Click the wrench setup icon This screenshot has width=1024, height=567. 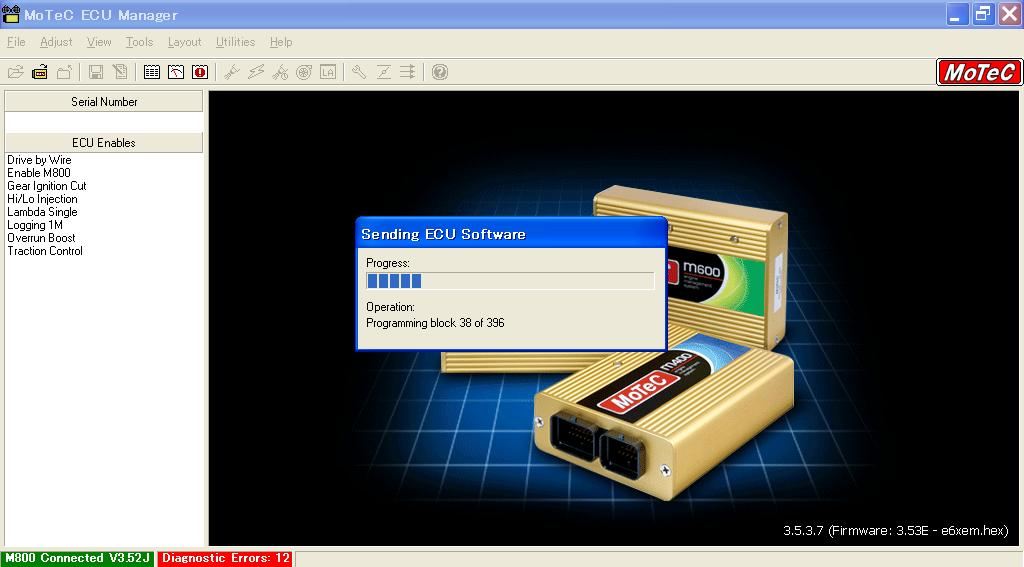pyautogui.click(x=359, y=72)
